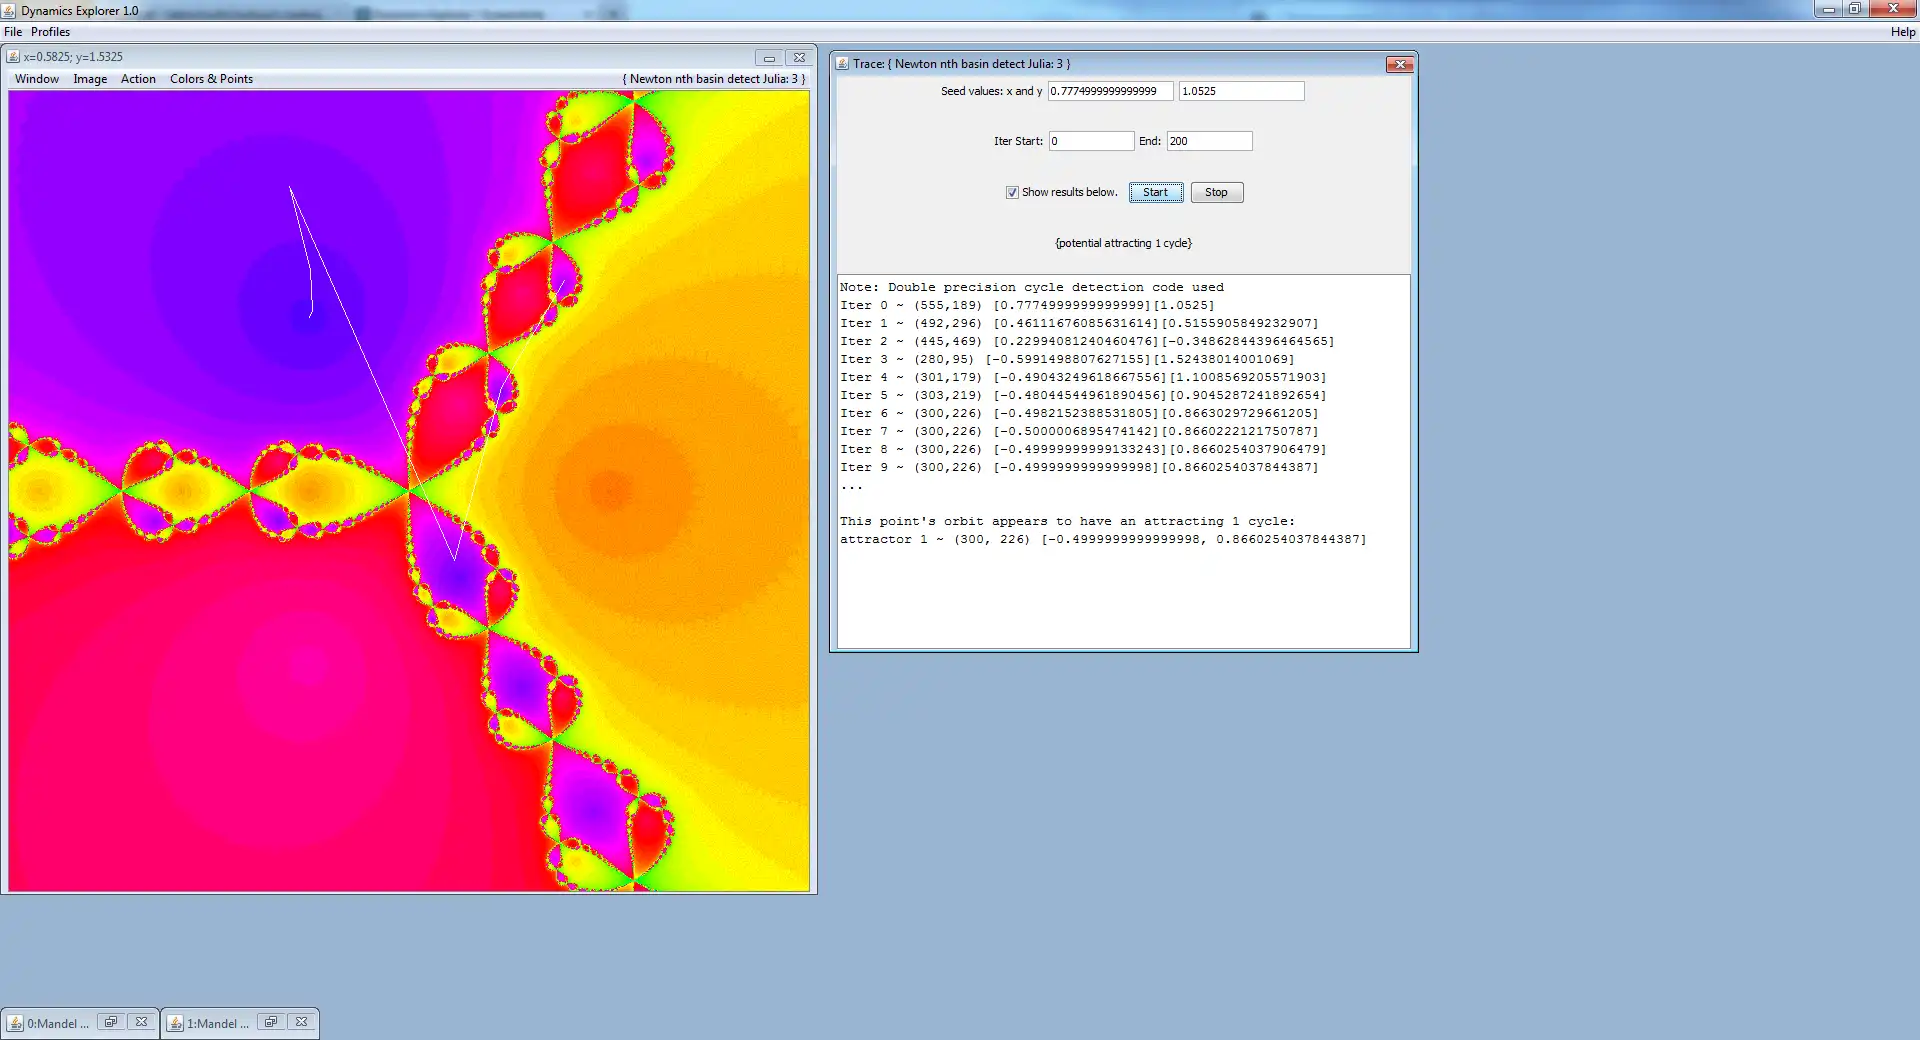
Task: Click the Java icon of the 1:Mandel minimized frame
Action: (x=175, y=1023)
